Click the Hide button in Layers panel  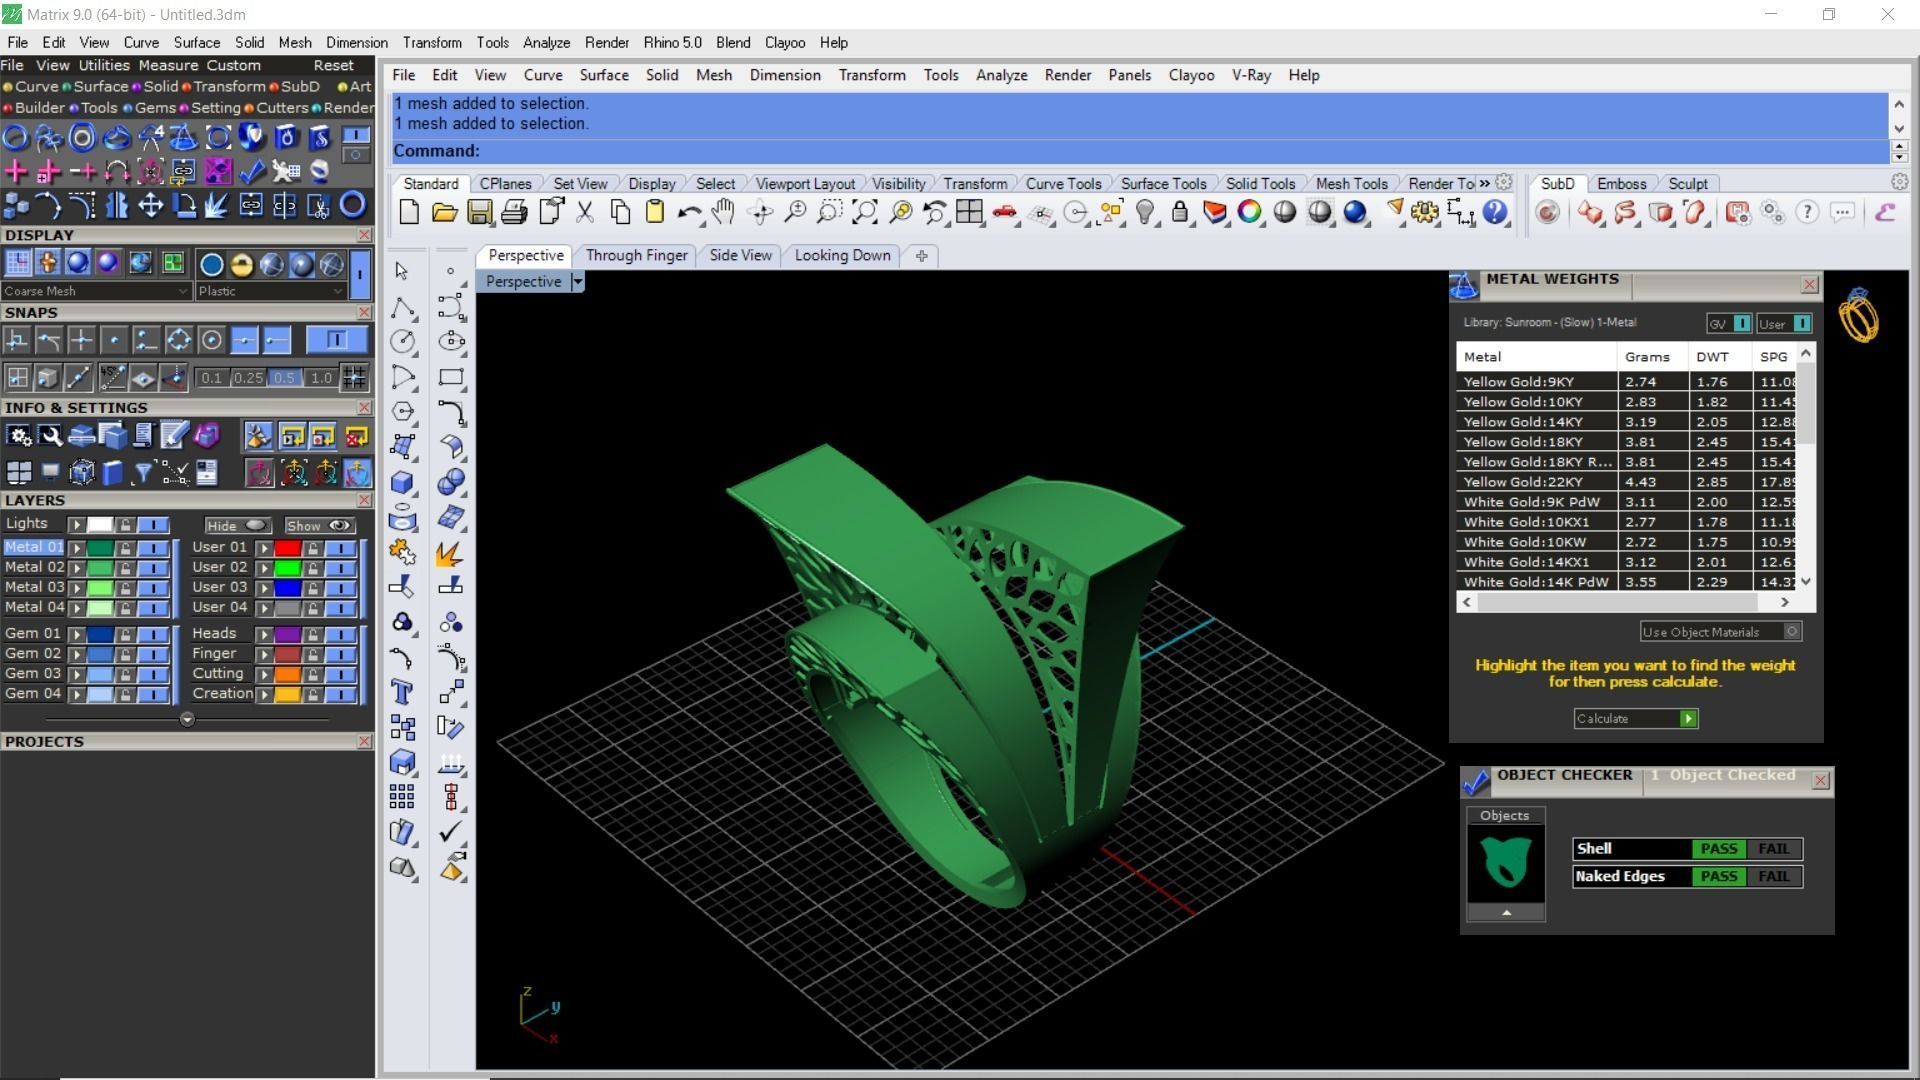(x=237, y=525)
